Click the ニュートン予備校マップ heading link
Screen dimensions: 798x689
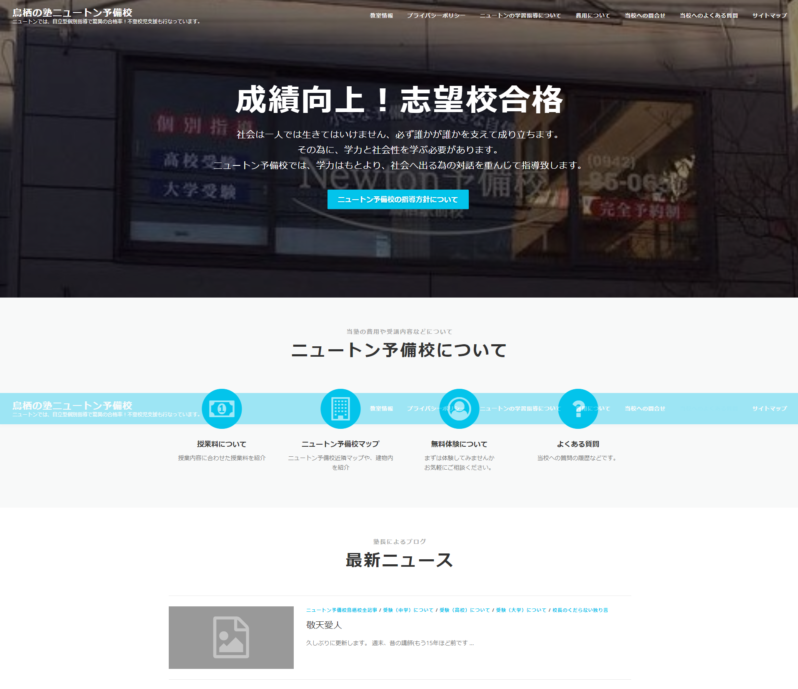[x=340, y=444]
